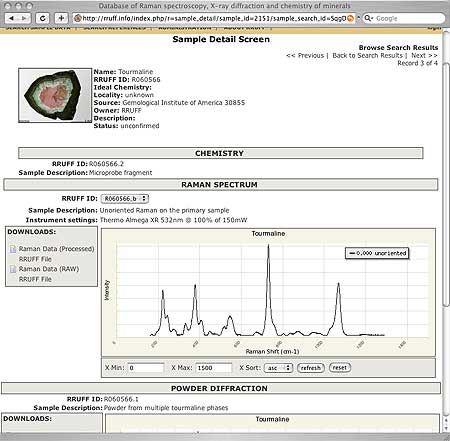Click the Locality value 'unknown'
The image size is (450, 441).
139,95
